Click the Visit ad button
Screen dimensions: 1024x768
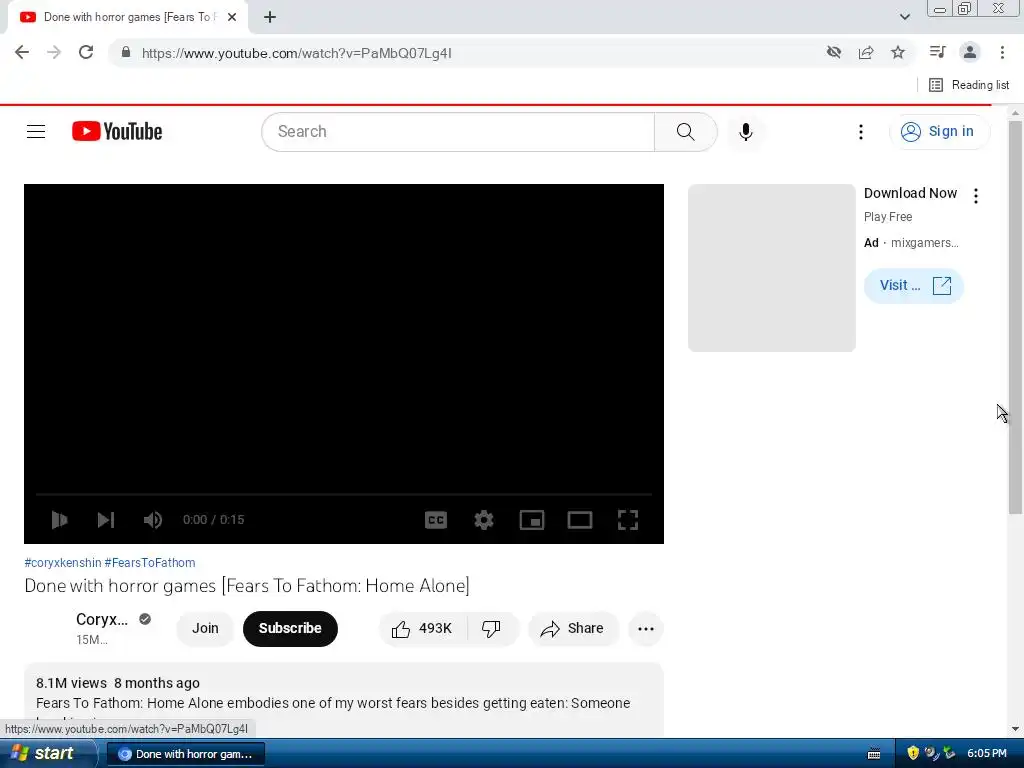(914, 285)
